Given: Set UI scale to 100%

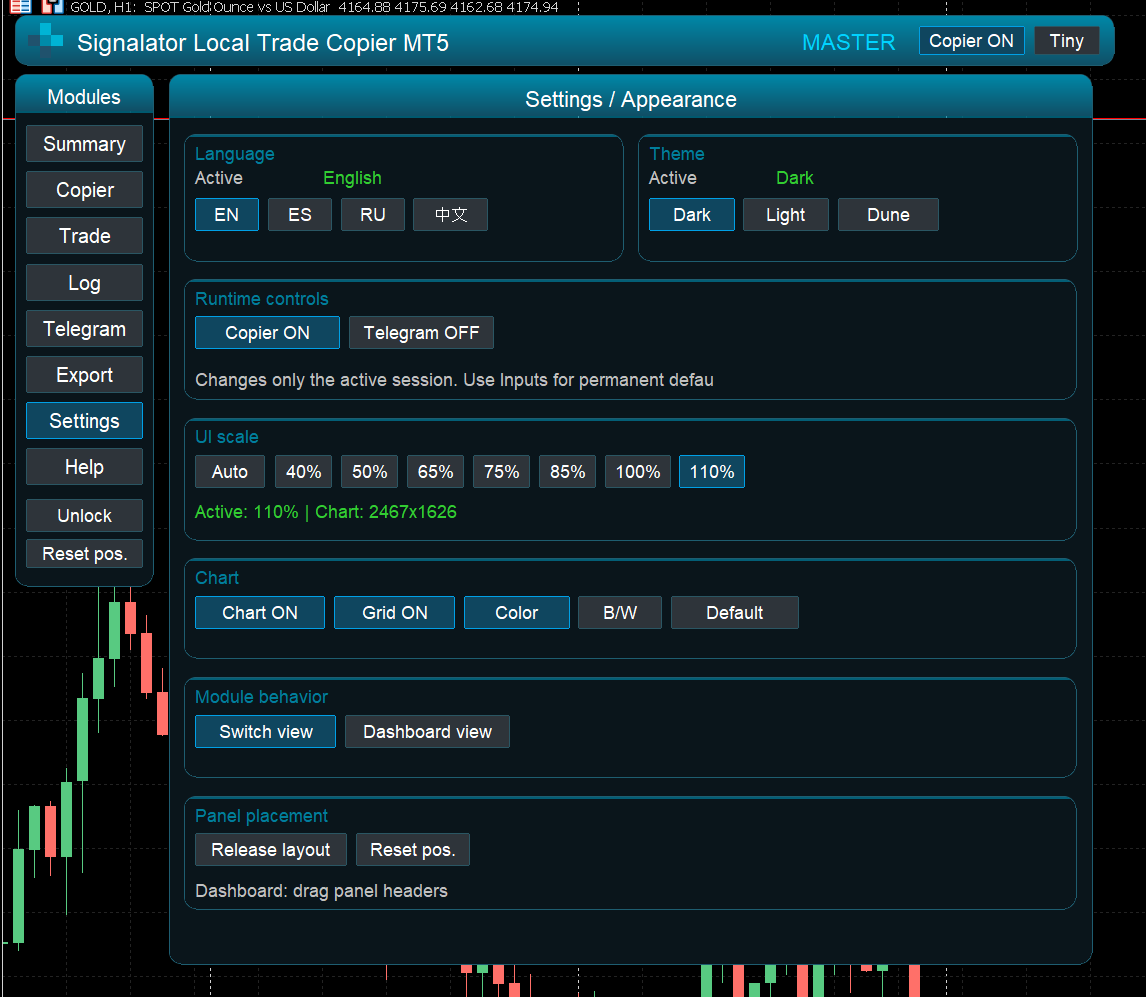Looking at the screenshot, I should 637,471.
